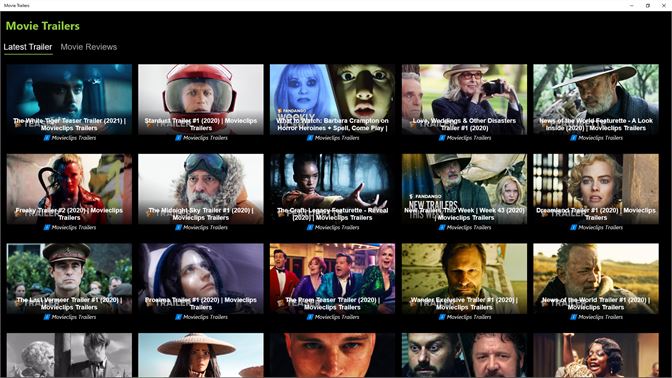Image resolution: width=672 pixels, height=378 pixels.
Task: Click Movieclips Trailers label under The Prom
Action: point(337,317)
